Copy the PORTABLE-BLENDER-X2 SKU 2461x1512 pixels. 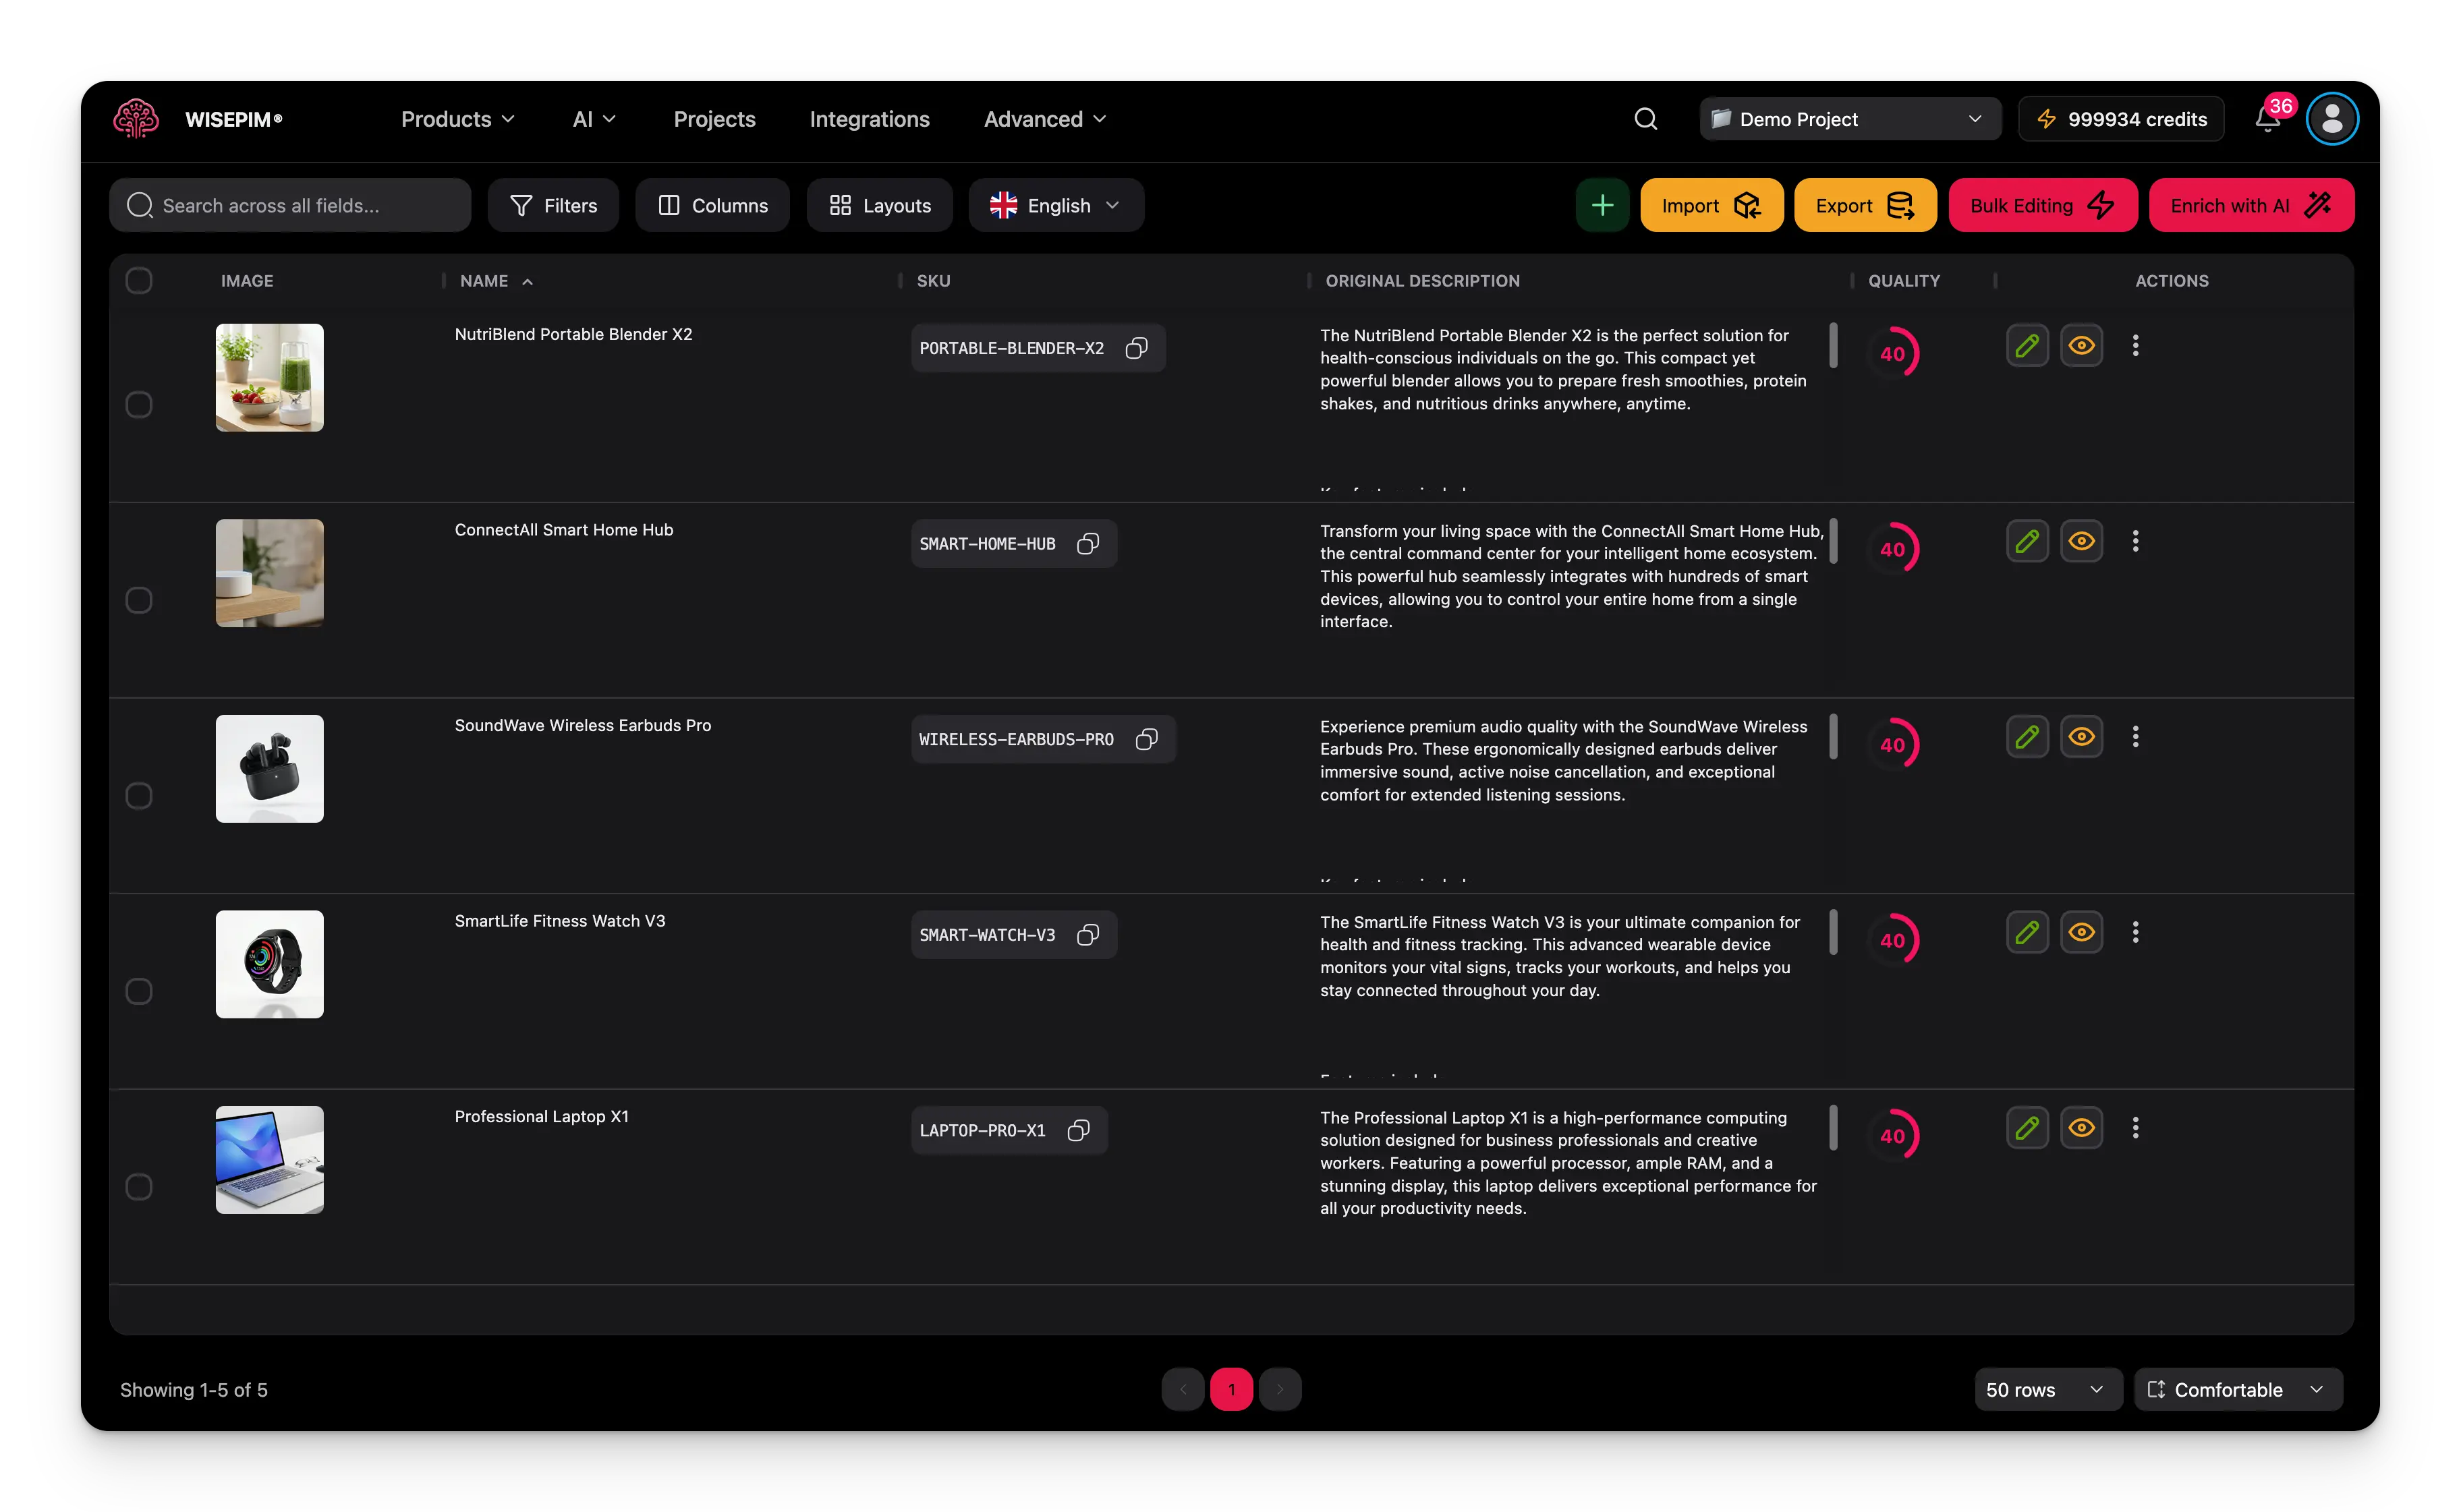coord(1136,348)
